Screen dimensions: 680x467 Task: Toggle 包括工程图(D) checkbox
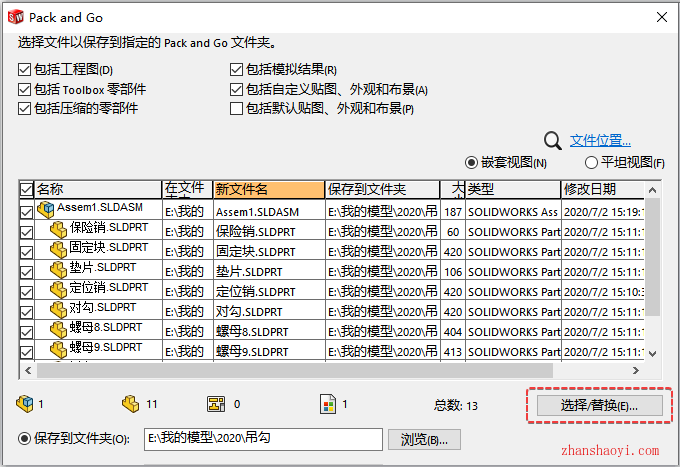(x=24, y=69)
